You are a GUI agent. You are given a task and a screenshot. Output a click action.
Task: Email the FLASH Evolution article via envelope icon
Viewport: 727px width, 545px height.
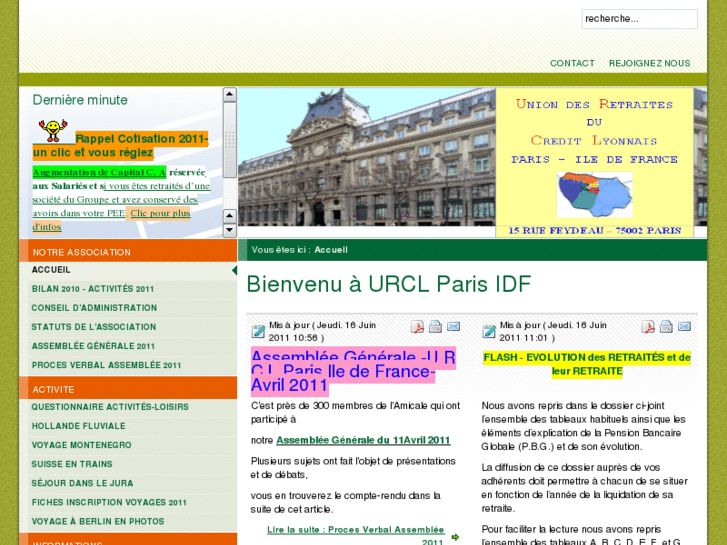point(684,327)
